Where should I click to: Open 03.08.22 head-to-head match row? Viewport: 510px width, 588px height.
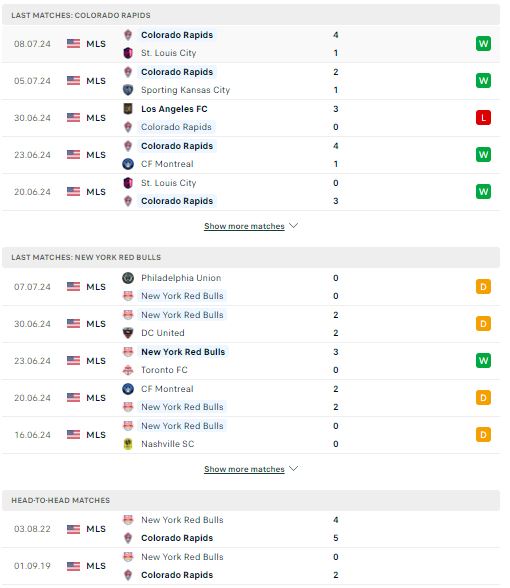coord(251,529)
